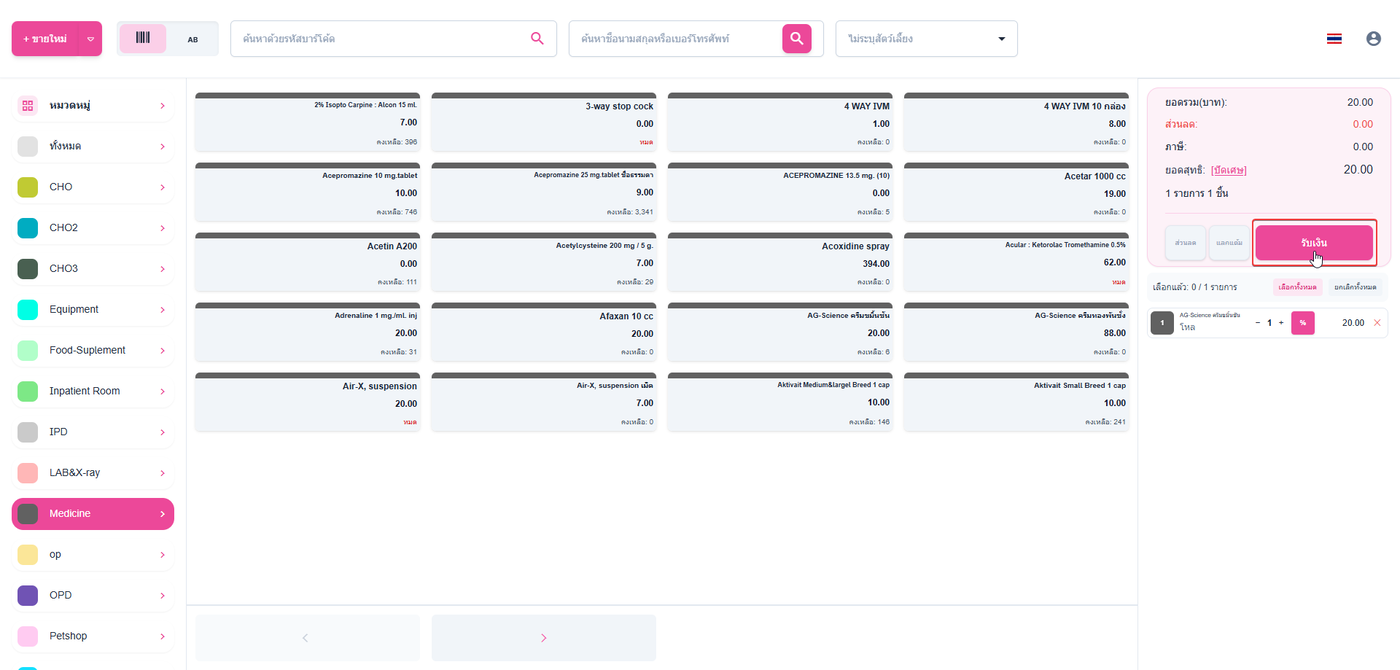Remove AG-Science item with red X
The height and width of the screenshot is (670, 1400).
click(1377, 323)
